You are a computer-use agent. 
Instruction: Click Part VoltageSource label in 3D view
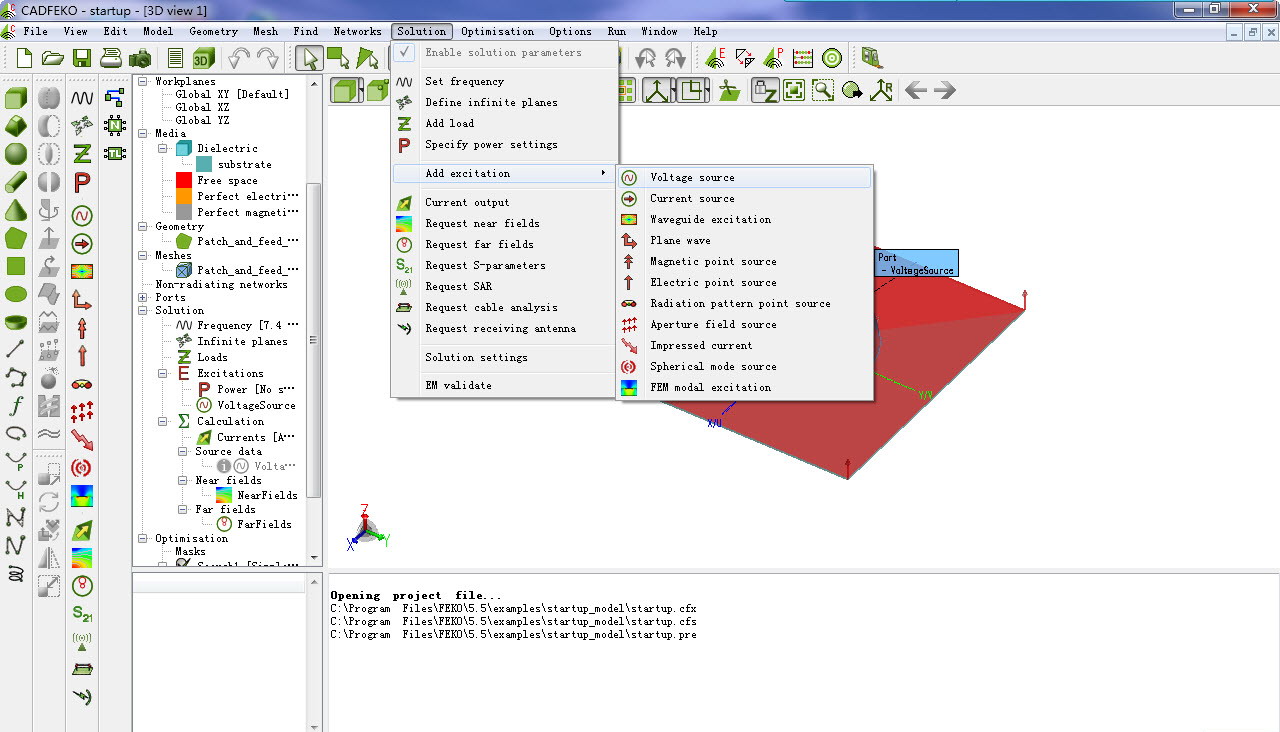tap(916, 264)
